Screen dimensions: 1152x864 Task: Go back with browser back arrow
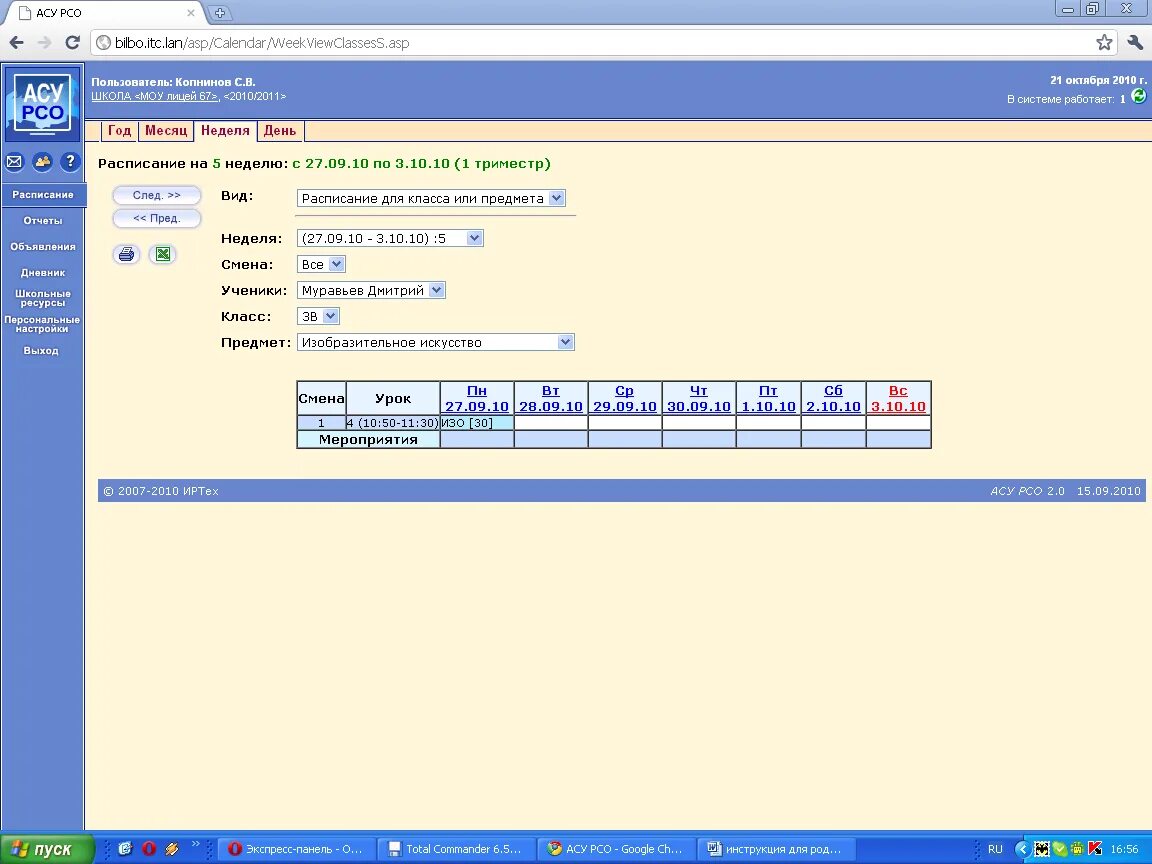click(x=16, y=43)
